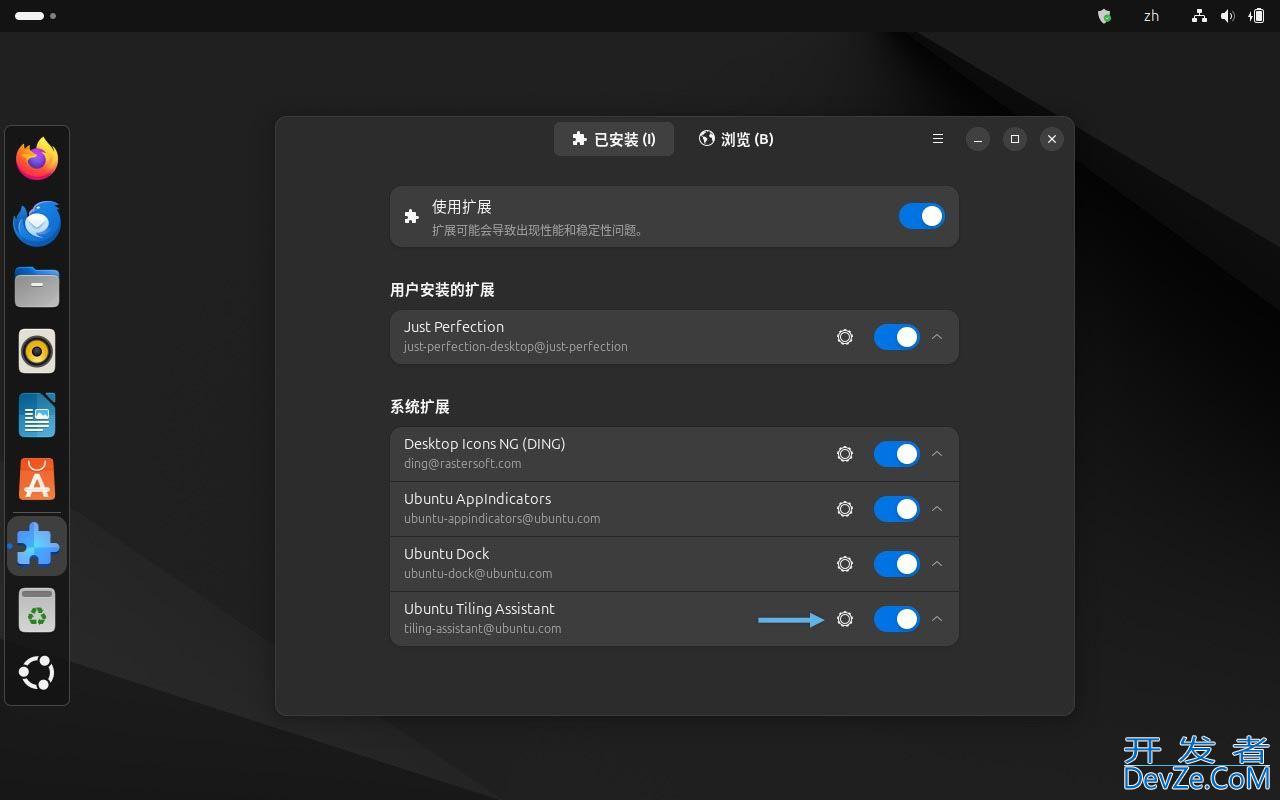Image resolution: width=1280 pixels, height=800 pixels.
Task: Switch off Ubuntu Tiling Assistant toggle
Action: (896, 619)
